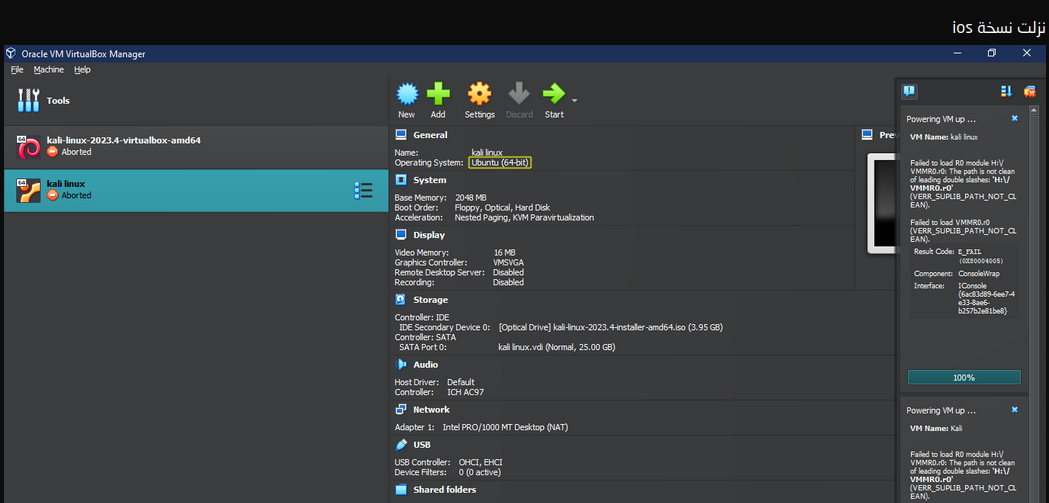Click the VMSVGA graphics controller value
The width and height of the screenshot is (1049, 503).
509,262
